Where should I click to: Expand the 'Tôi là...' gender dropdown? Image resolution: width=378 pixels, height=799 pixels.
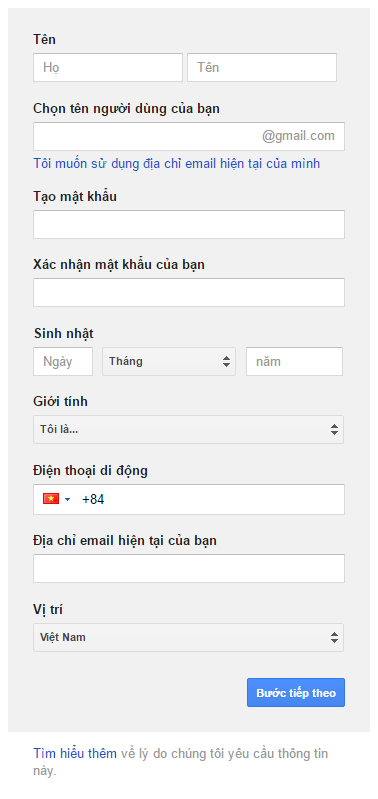pyautogui.click(x=188, y=430)
